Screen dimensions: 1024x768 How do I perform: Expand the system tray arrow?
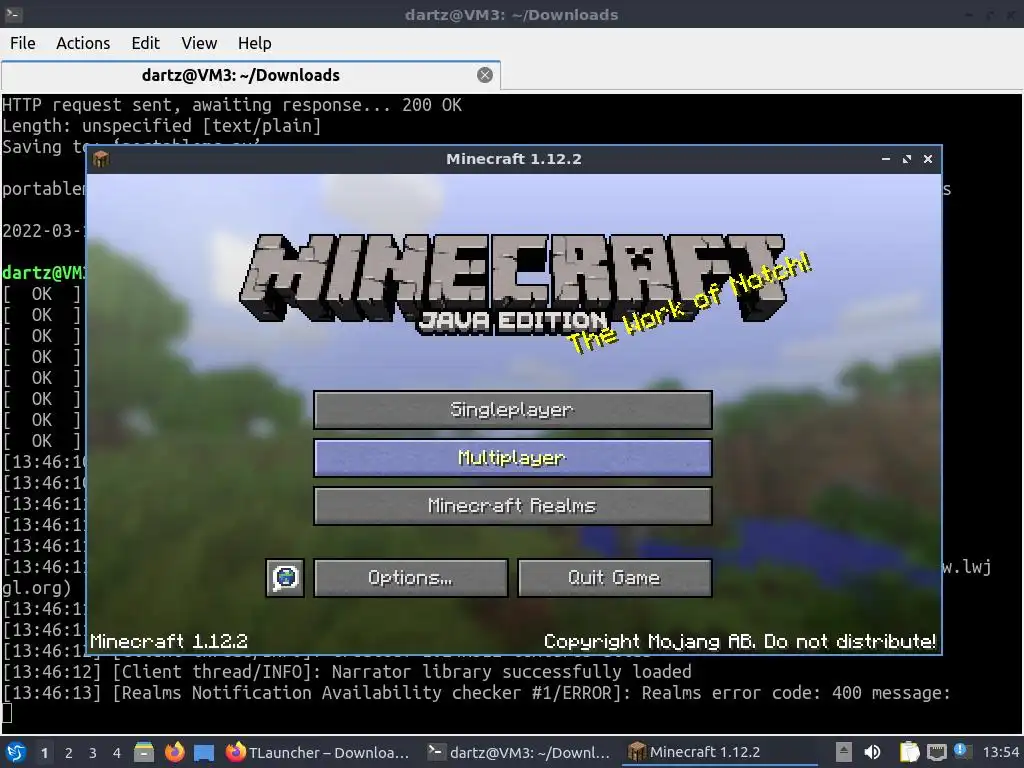[844, 752]
